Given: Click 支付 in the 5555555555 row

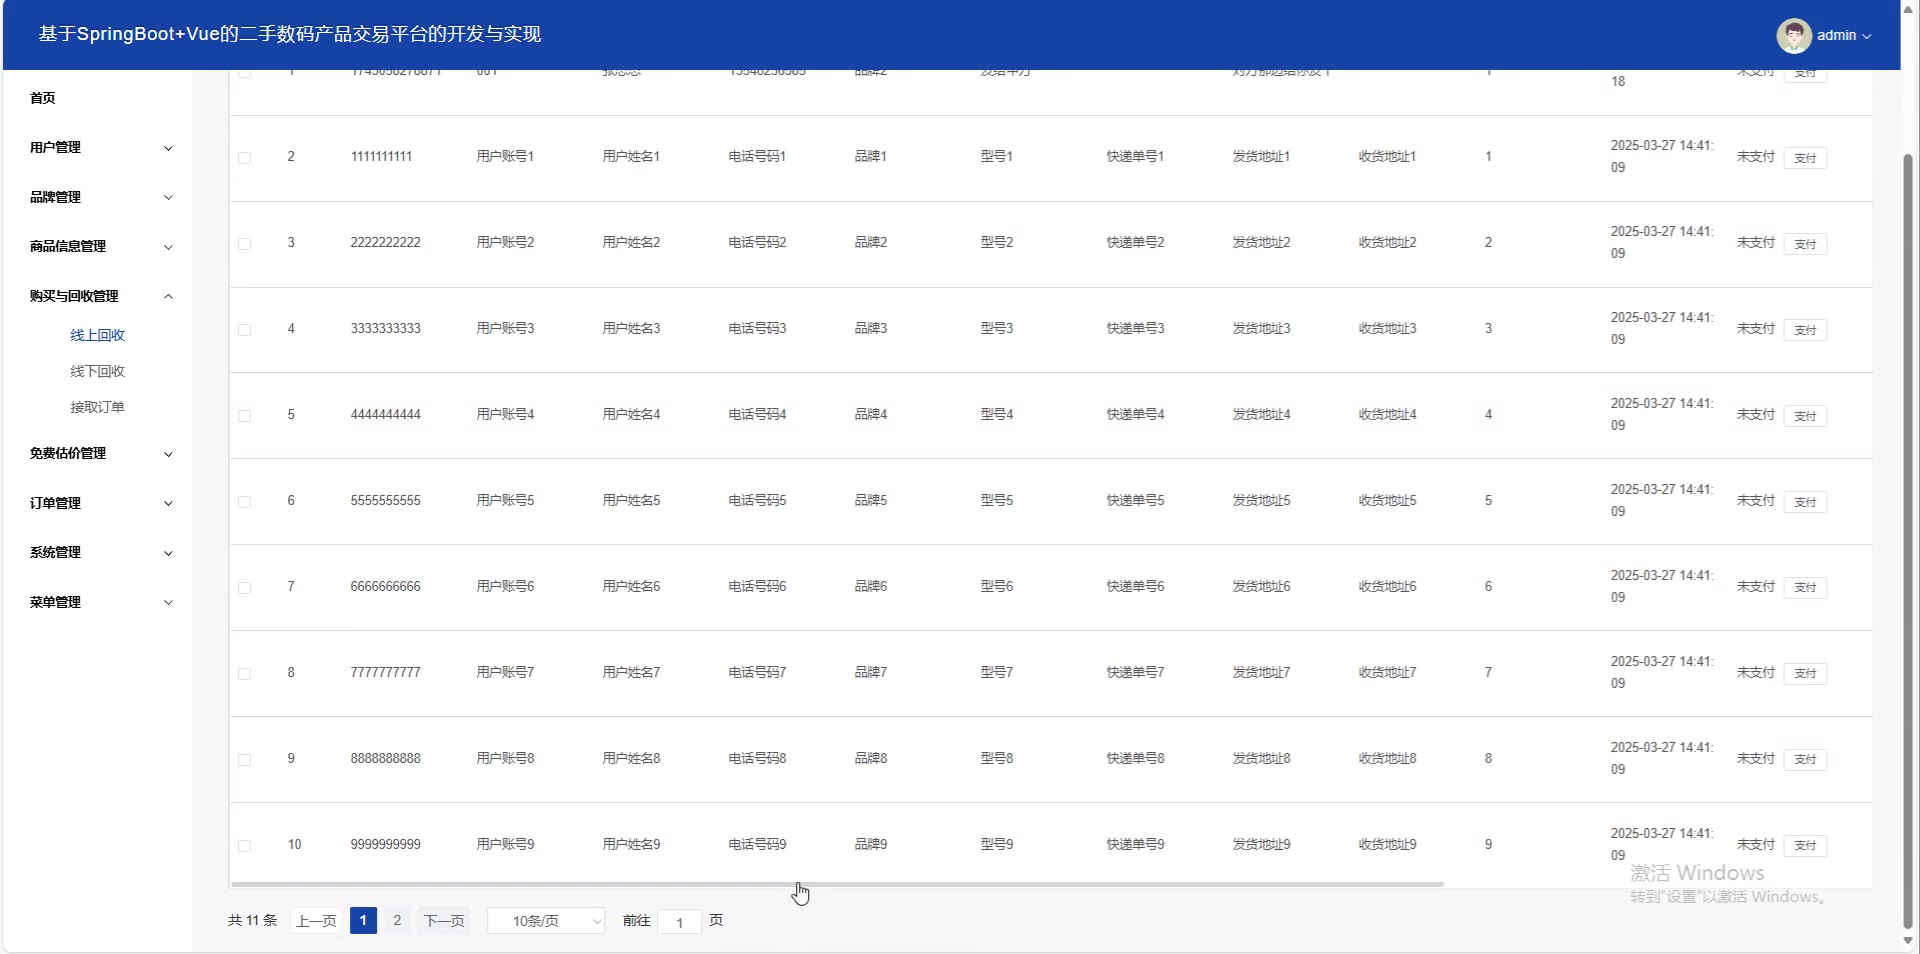Looking at the screenshot, I should coord(1805,502).
